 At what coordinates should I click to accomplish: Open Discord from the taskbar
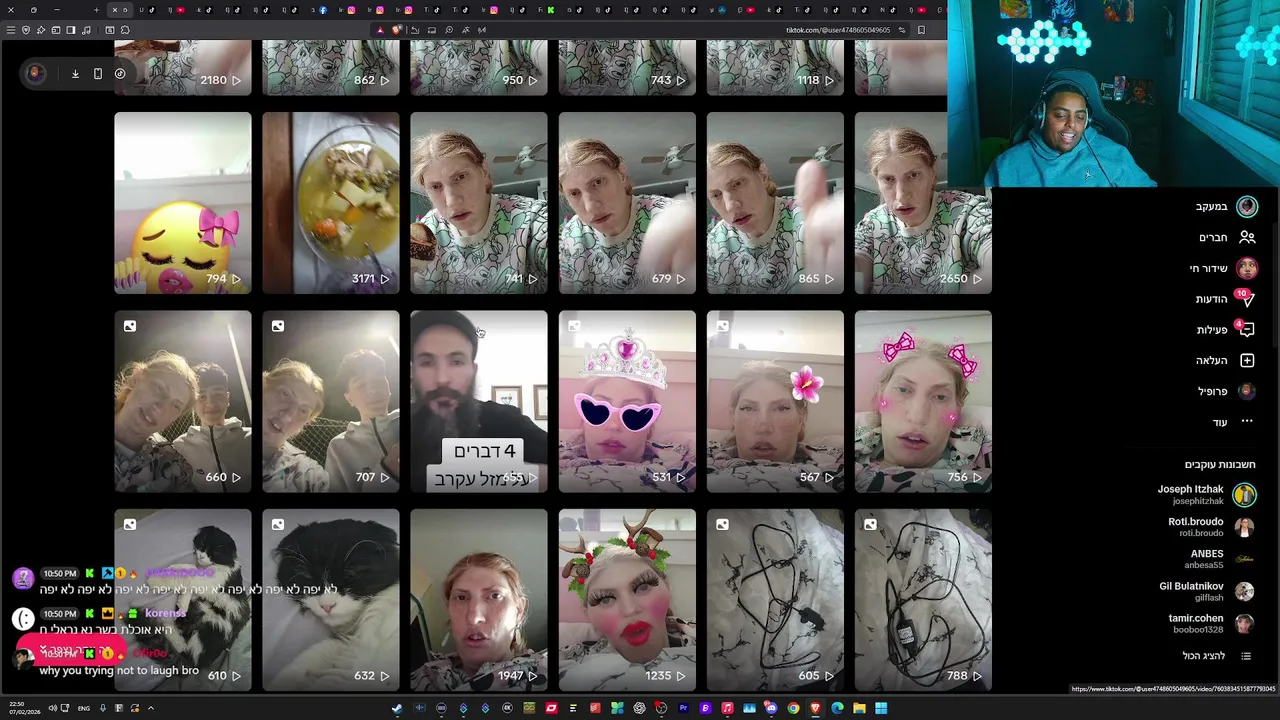tap(771, 708)
